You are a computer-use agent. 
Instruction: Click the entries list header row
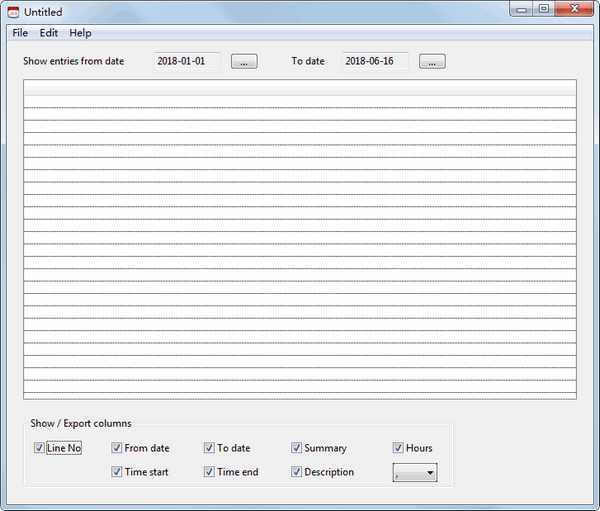pyautogui.click(x=300, y=88)
